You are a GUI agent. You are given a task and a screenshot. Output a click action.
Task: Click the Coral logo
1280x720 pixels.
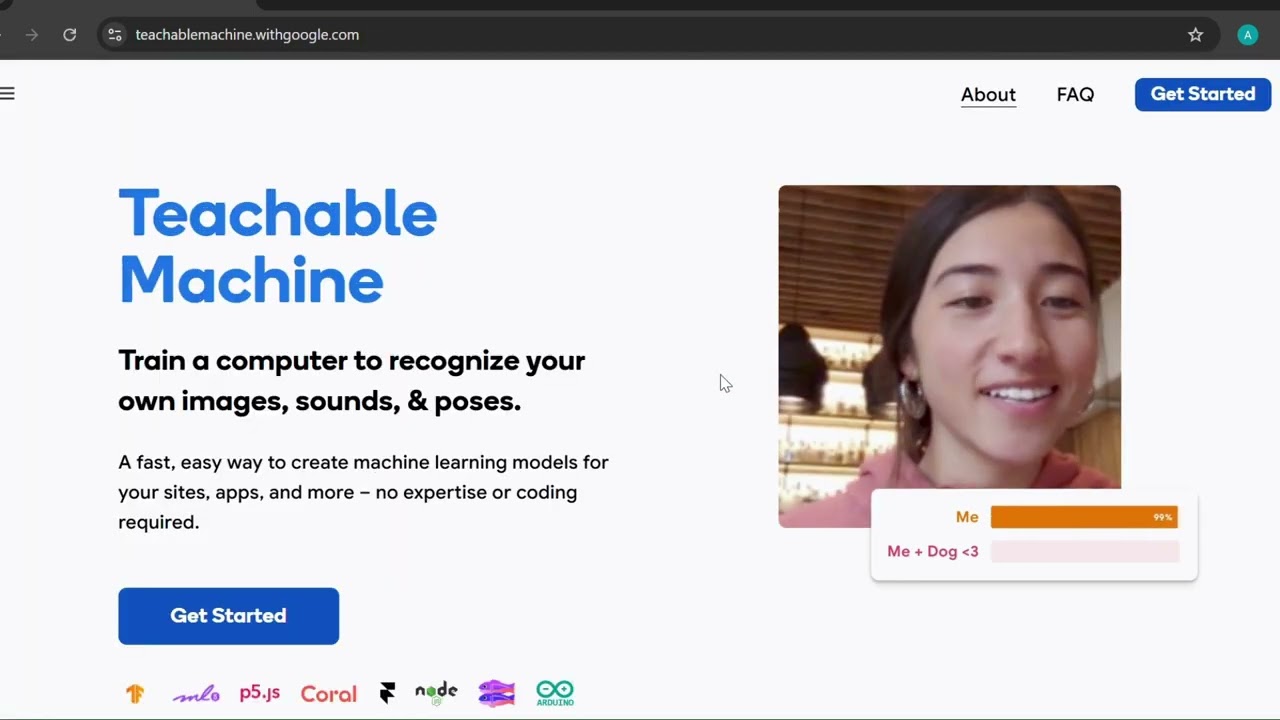click(329, 694)
